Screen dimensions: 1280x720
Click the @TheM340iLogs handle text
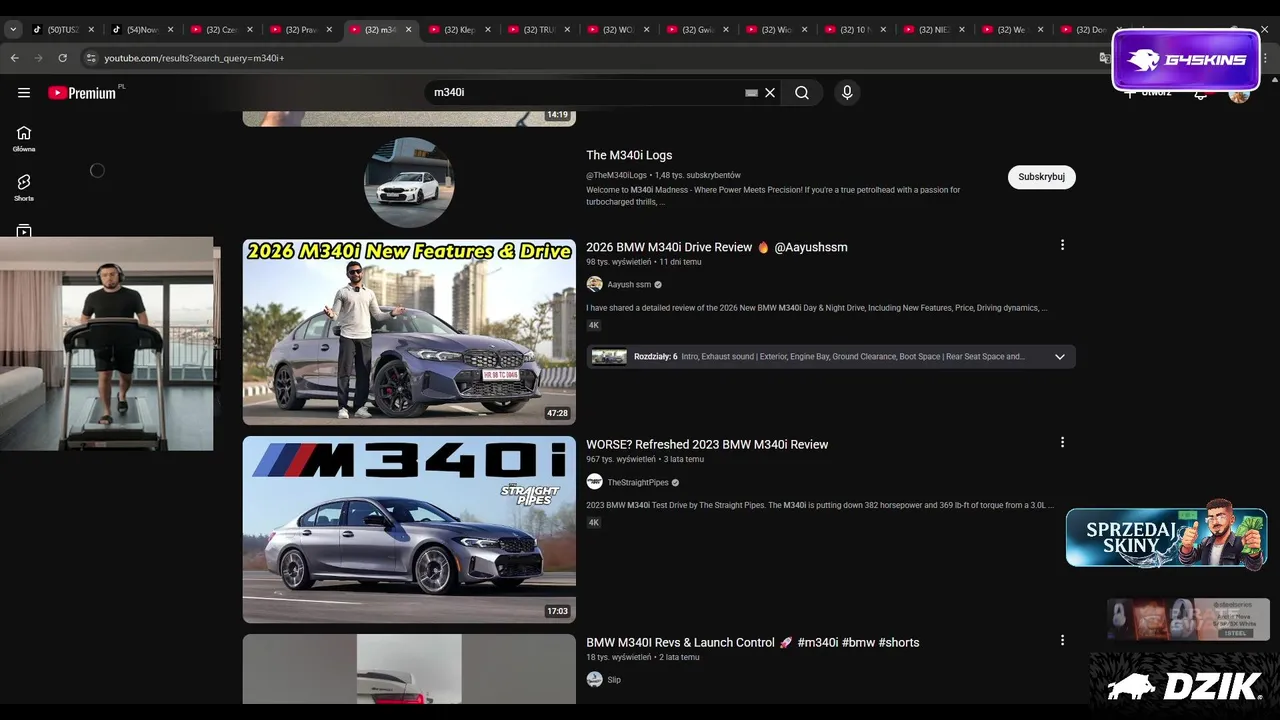point(616,175)
